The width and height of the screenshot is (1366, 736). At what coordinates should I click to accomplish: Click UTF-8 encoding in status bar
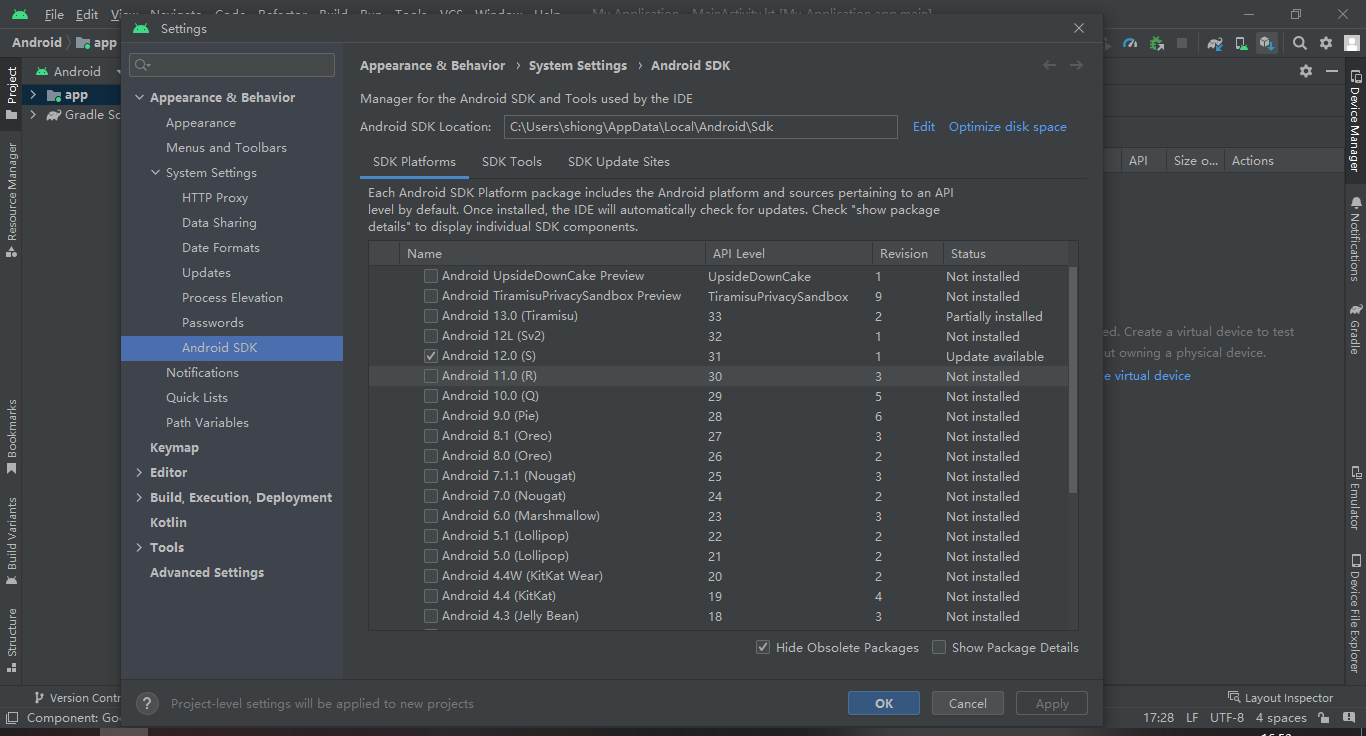[1227, 718]
